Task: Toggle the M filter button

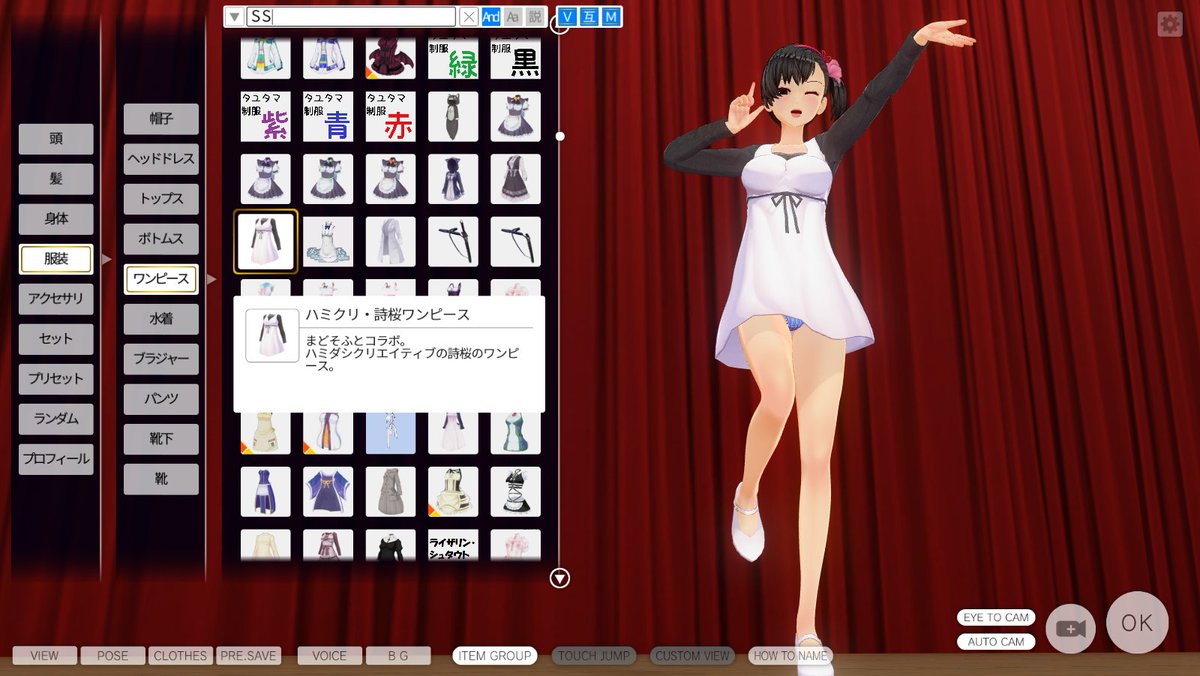Action: (611, 16)
